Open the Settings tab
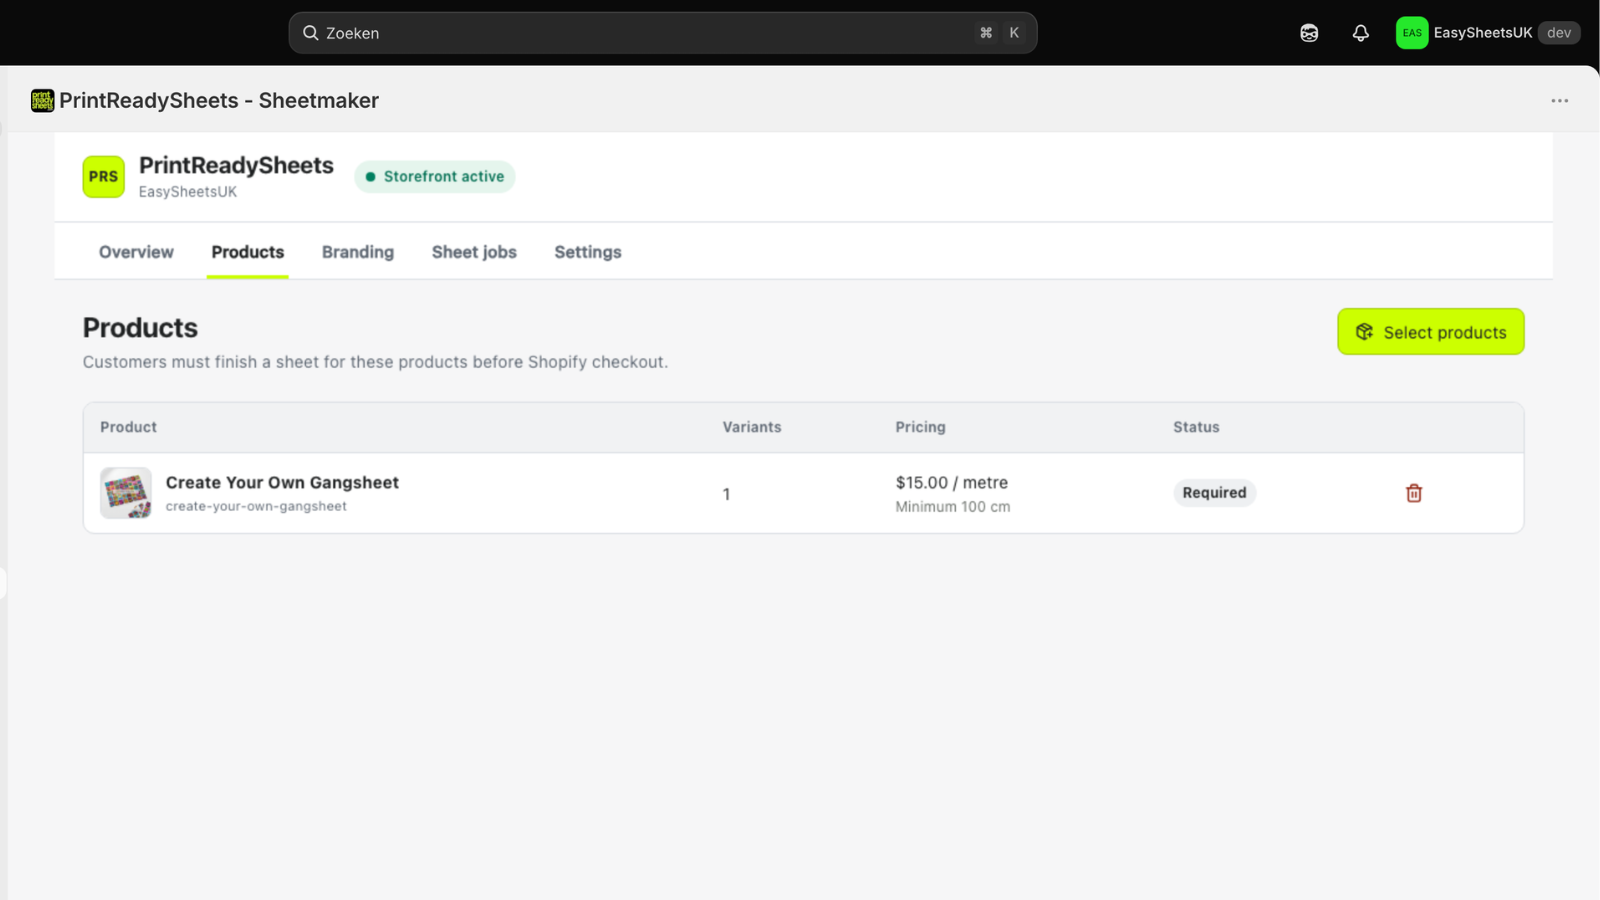 (588, 252)
